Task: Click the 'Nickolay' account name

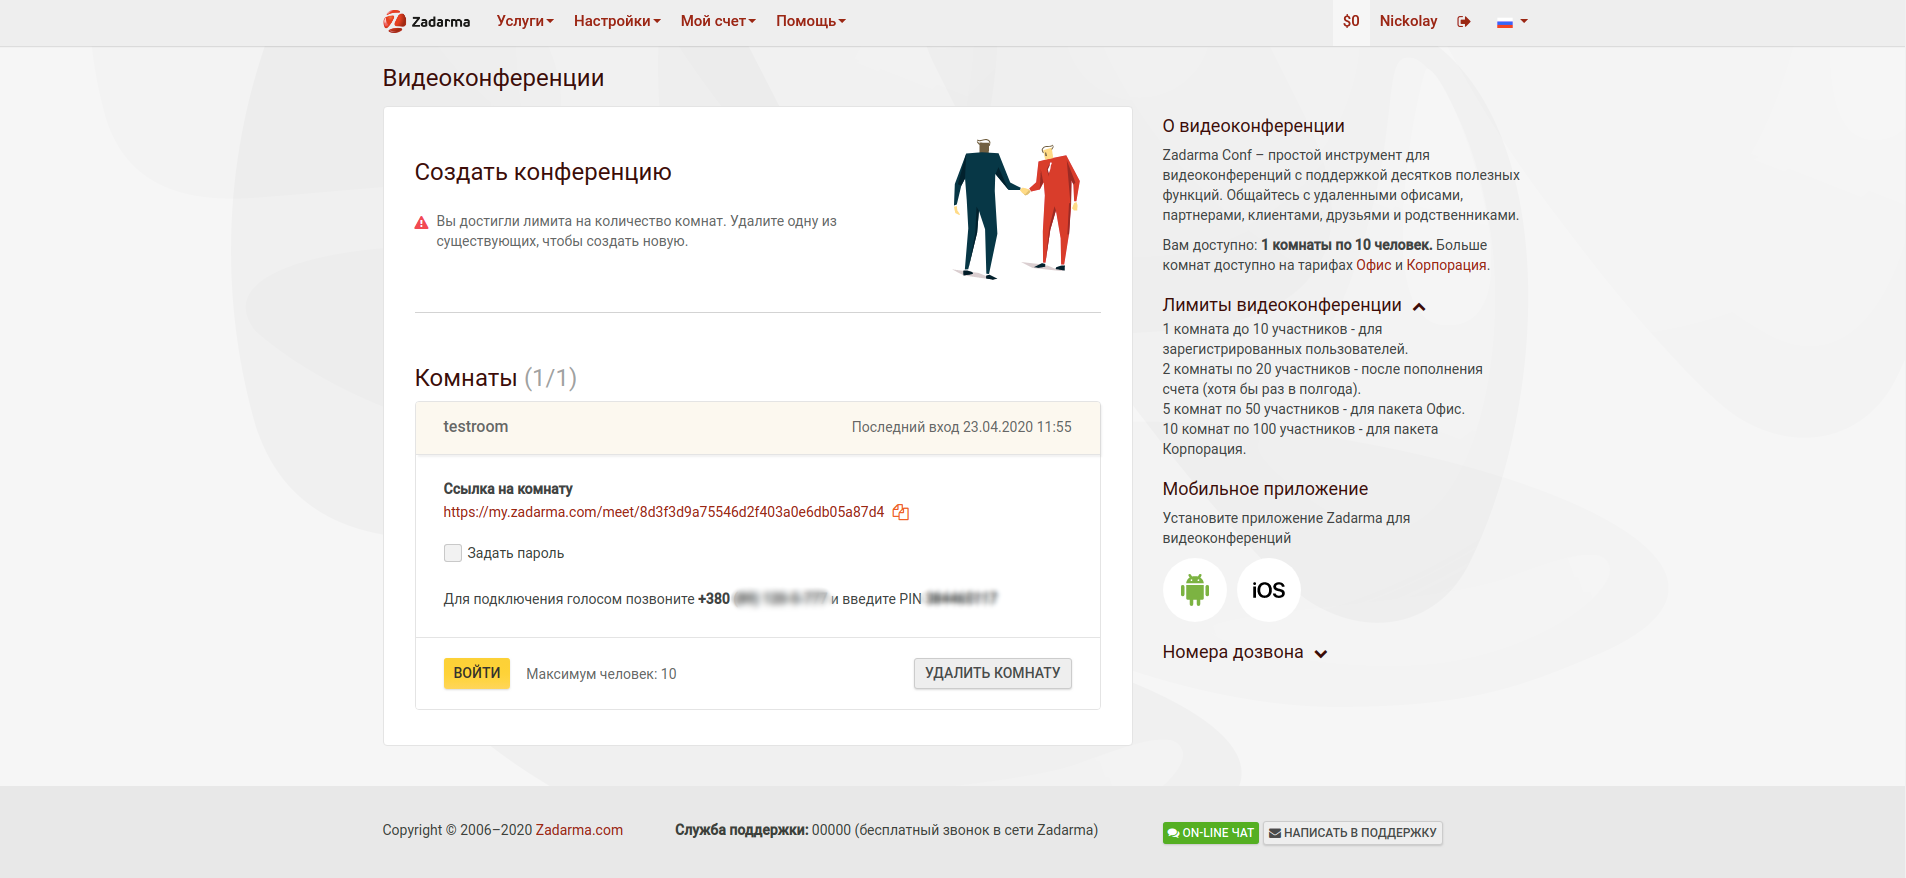Action: [x=1408, y=21]
